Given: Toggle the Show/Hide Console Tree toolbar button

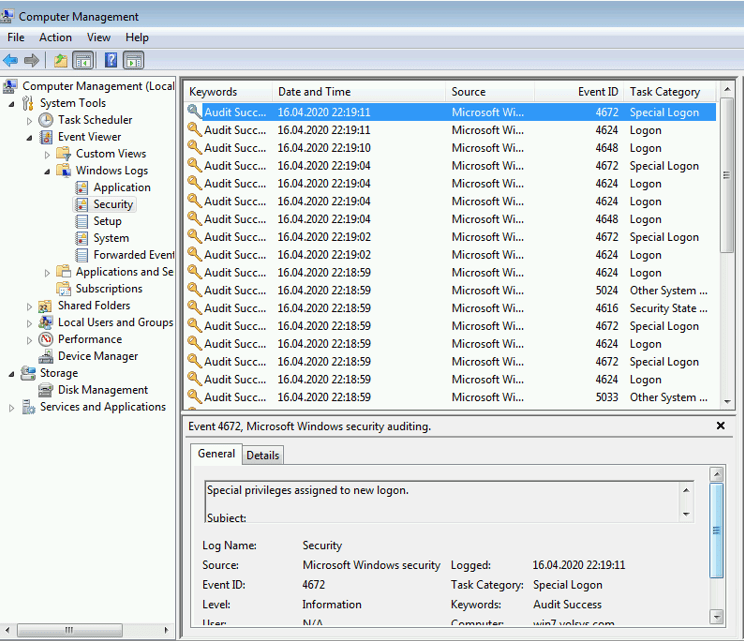Looking at the screenshot, I should click(83, 60).
